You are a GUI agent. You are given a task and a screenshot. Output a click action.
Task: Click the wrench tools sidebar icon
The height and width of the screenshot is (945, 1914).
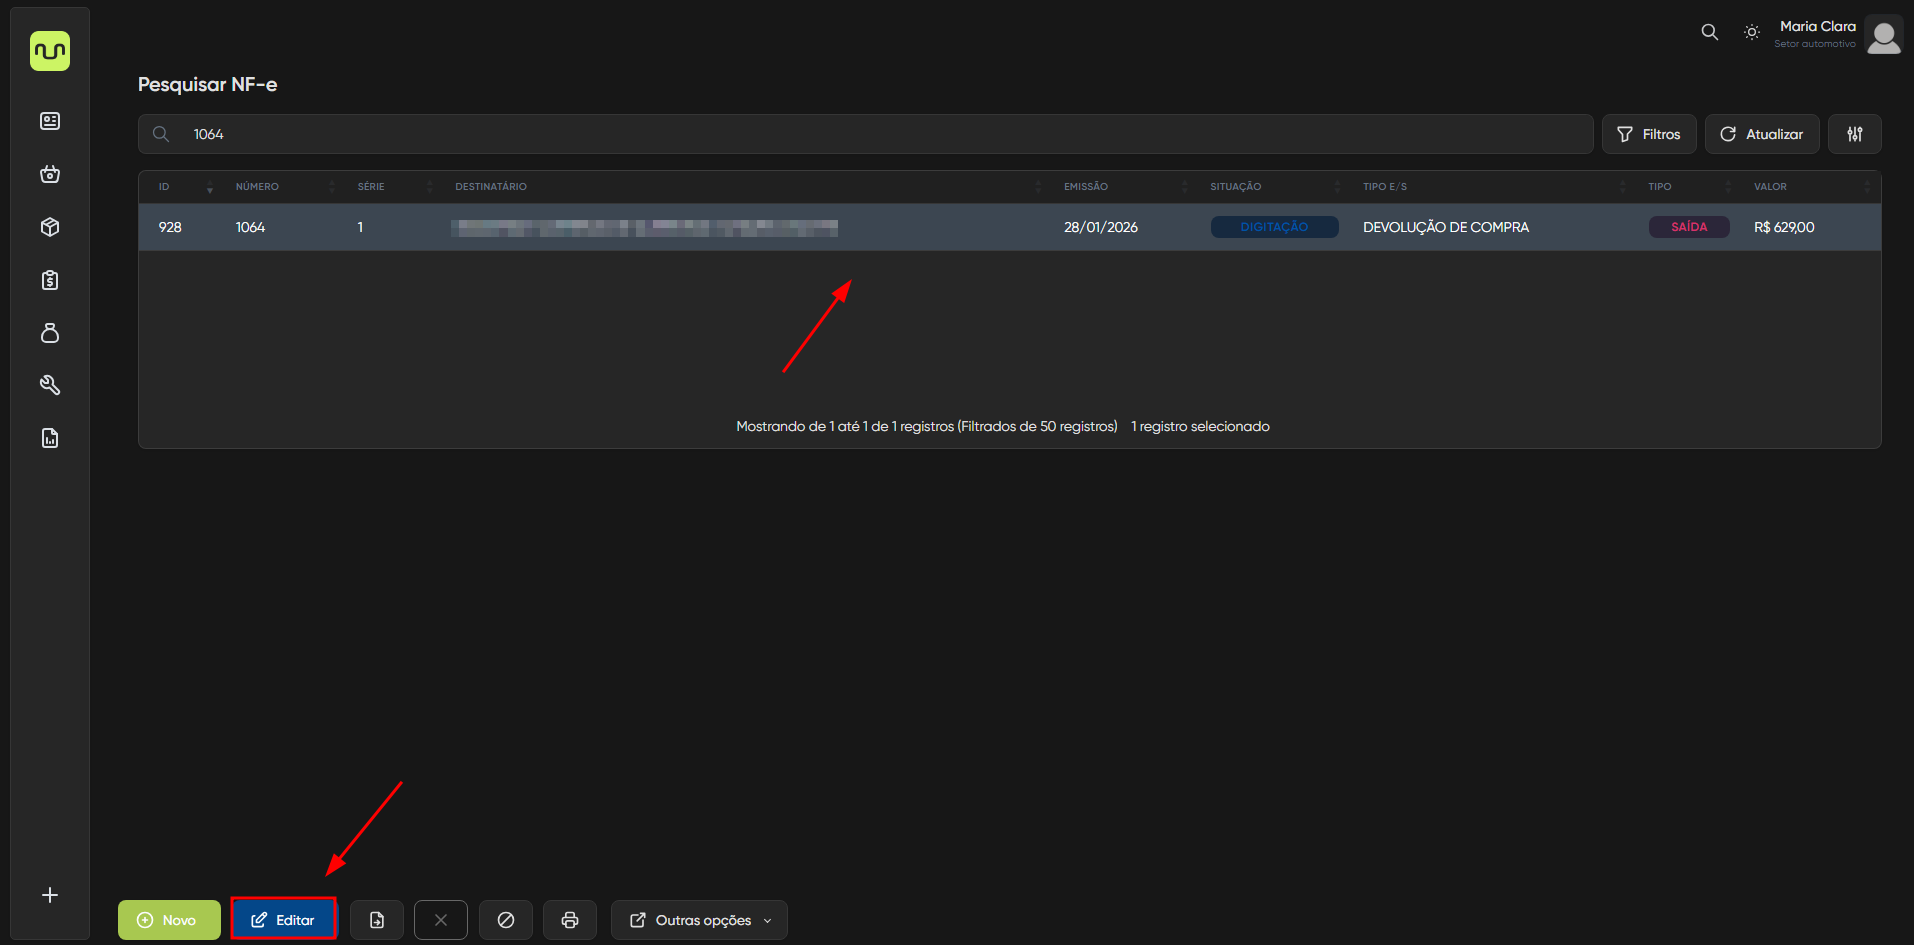pyautogui.click(x=50, y=385)
